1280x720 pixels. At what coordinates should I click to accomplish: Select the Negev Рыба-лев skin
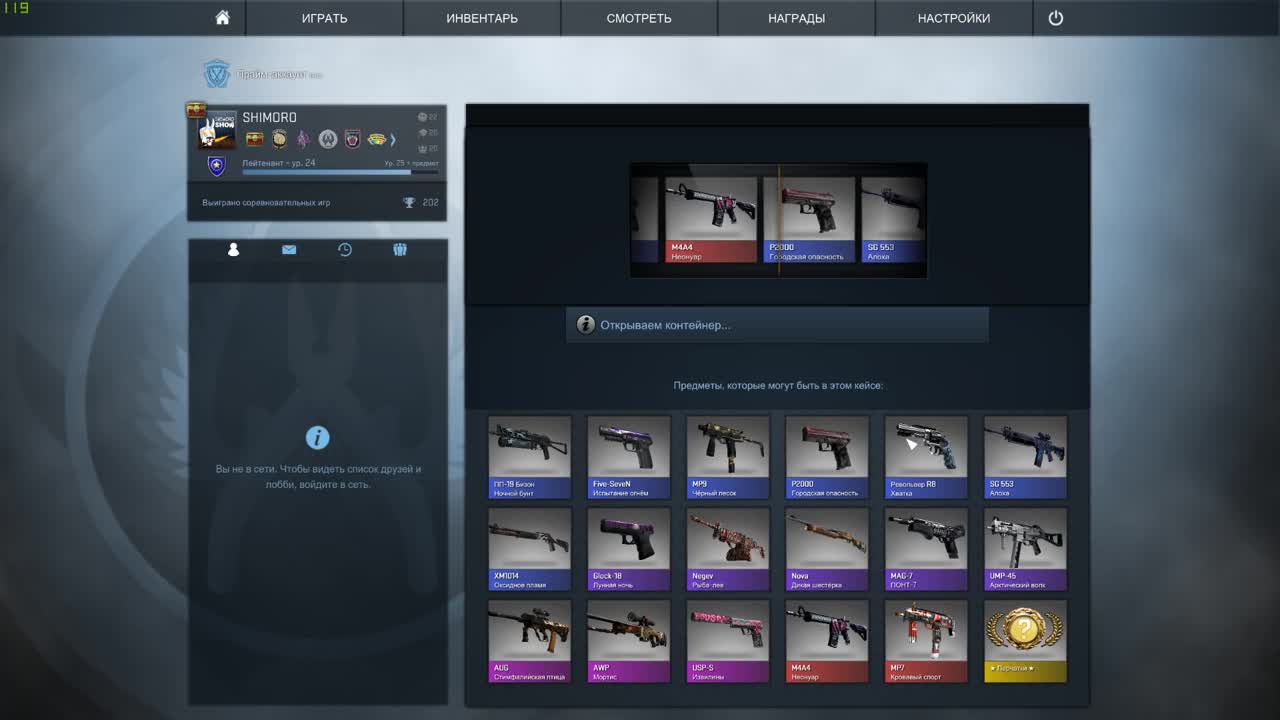tap(728, 549)
